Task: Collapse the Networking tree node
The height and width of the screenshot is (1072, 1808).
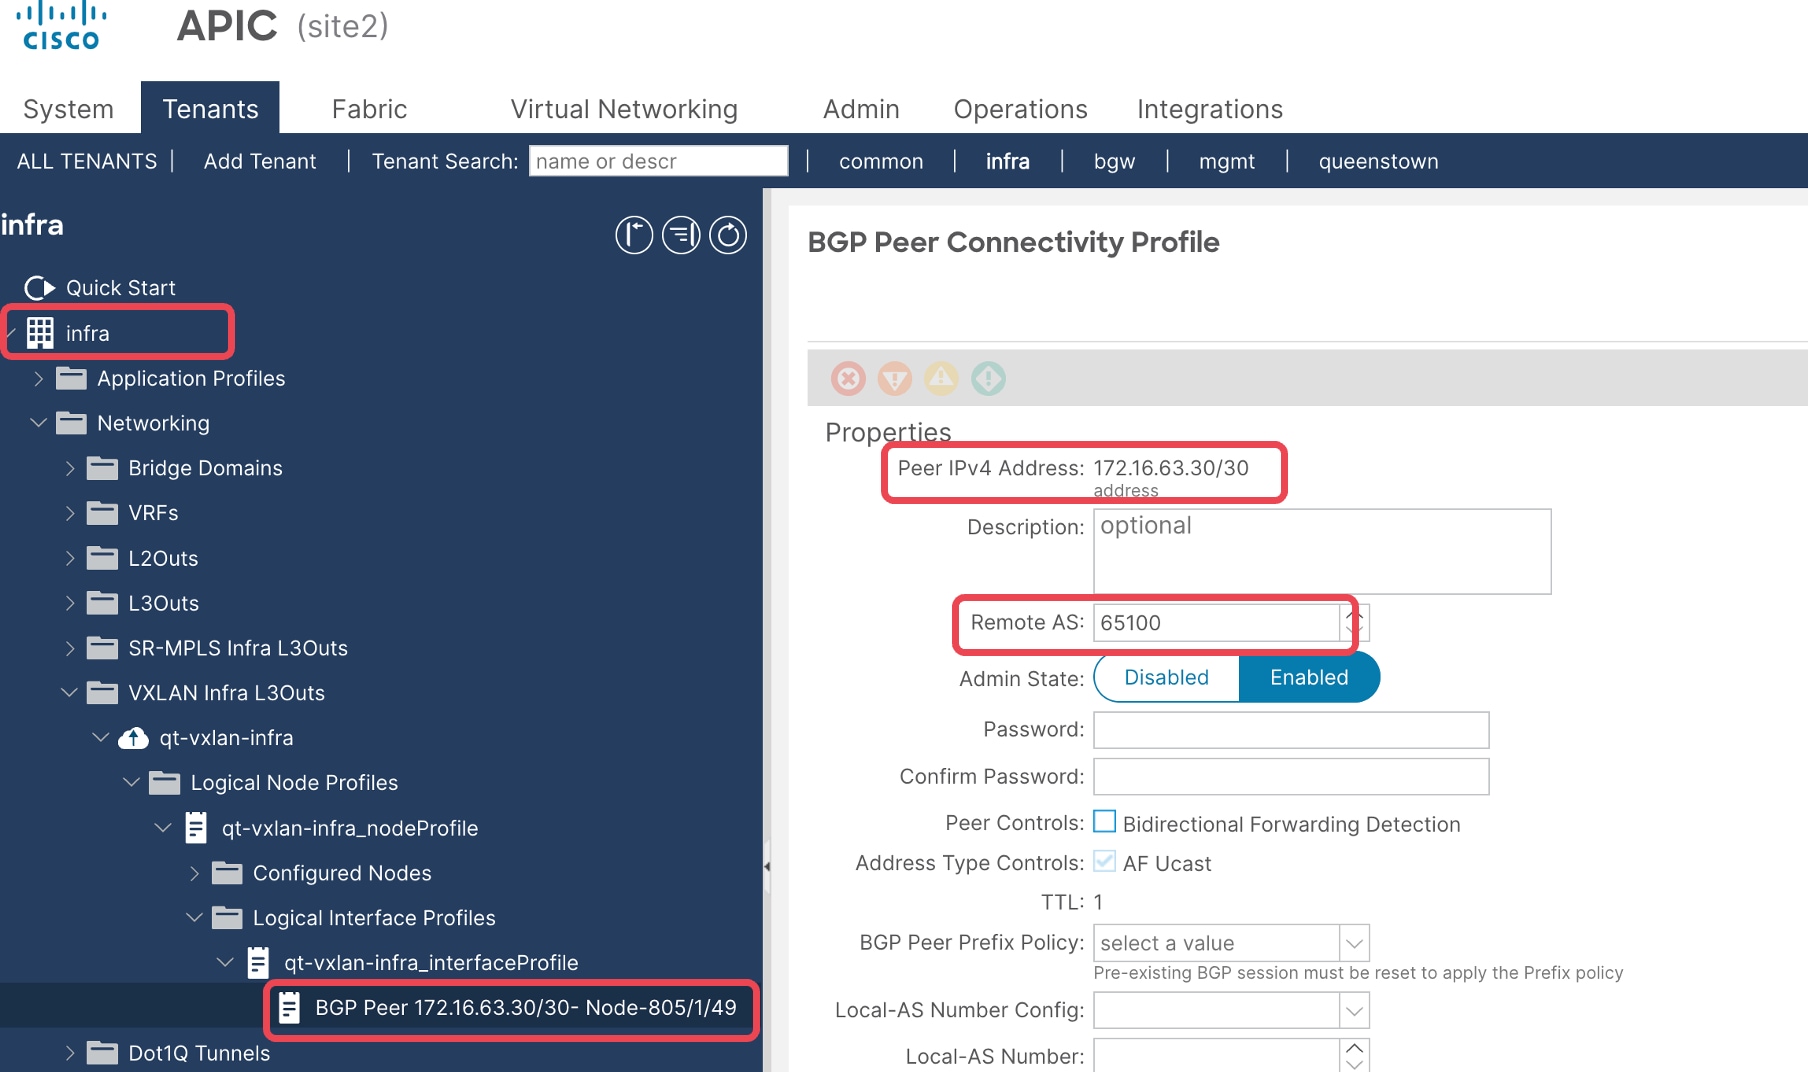Action: (x=38, y=423)
